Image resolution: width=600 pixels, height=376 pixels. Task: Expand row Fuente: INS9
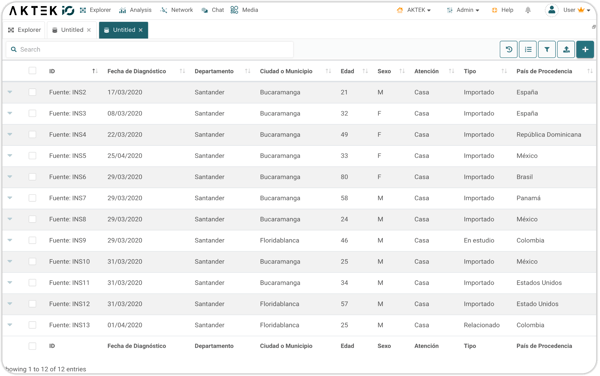coord(10,240)
